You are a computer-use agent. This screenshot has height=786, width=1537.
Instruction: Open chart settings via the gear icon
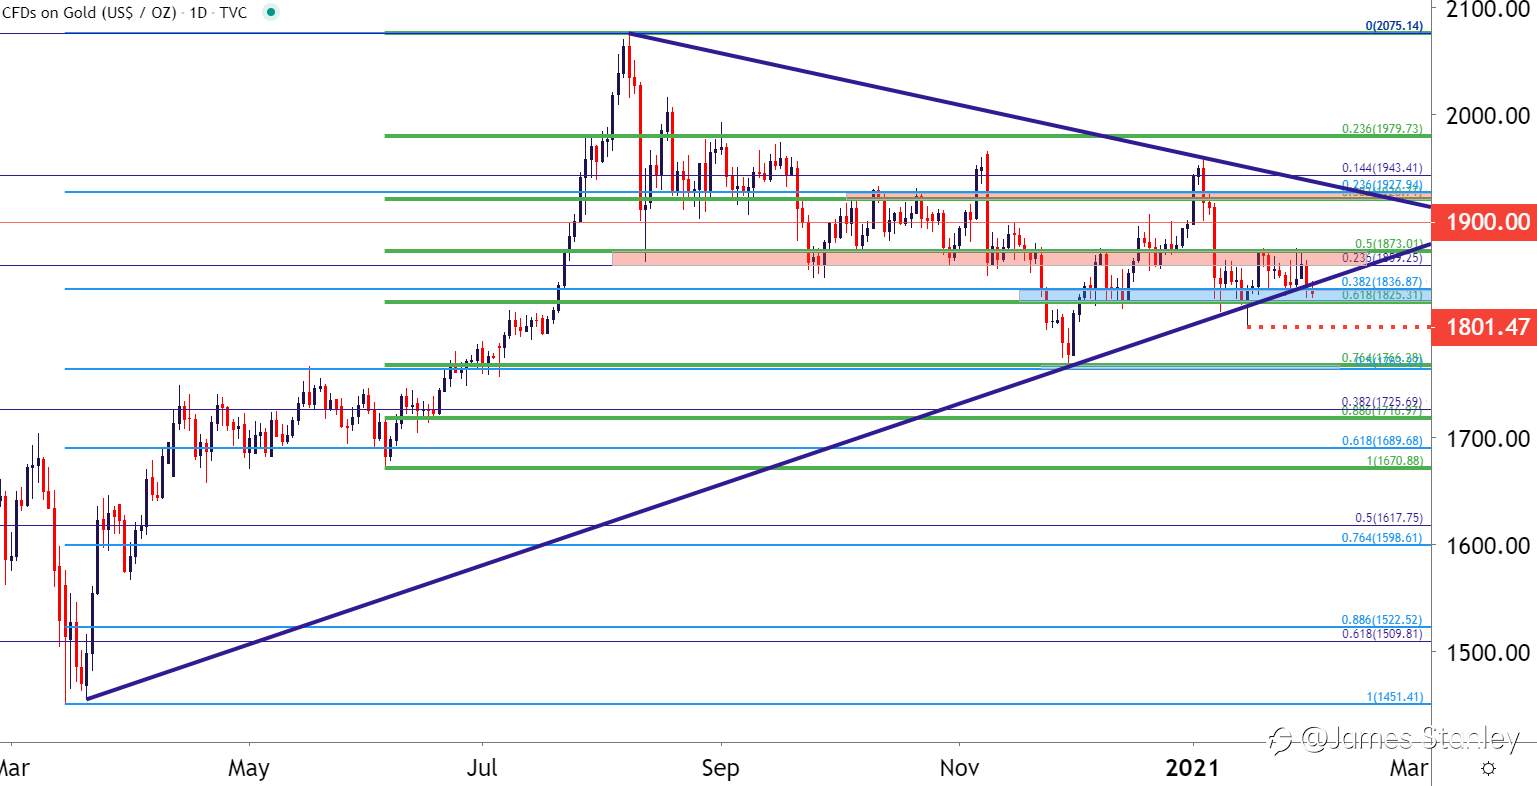1488,768
